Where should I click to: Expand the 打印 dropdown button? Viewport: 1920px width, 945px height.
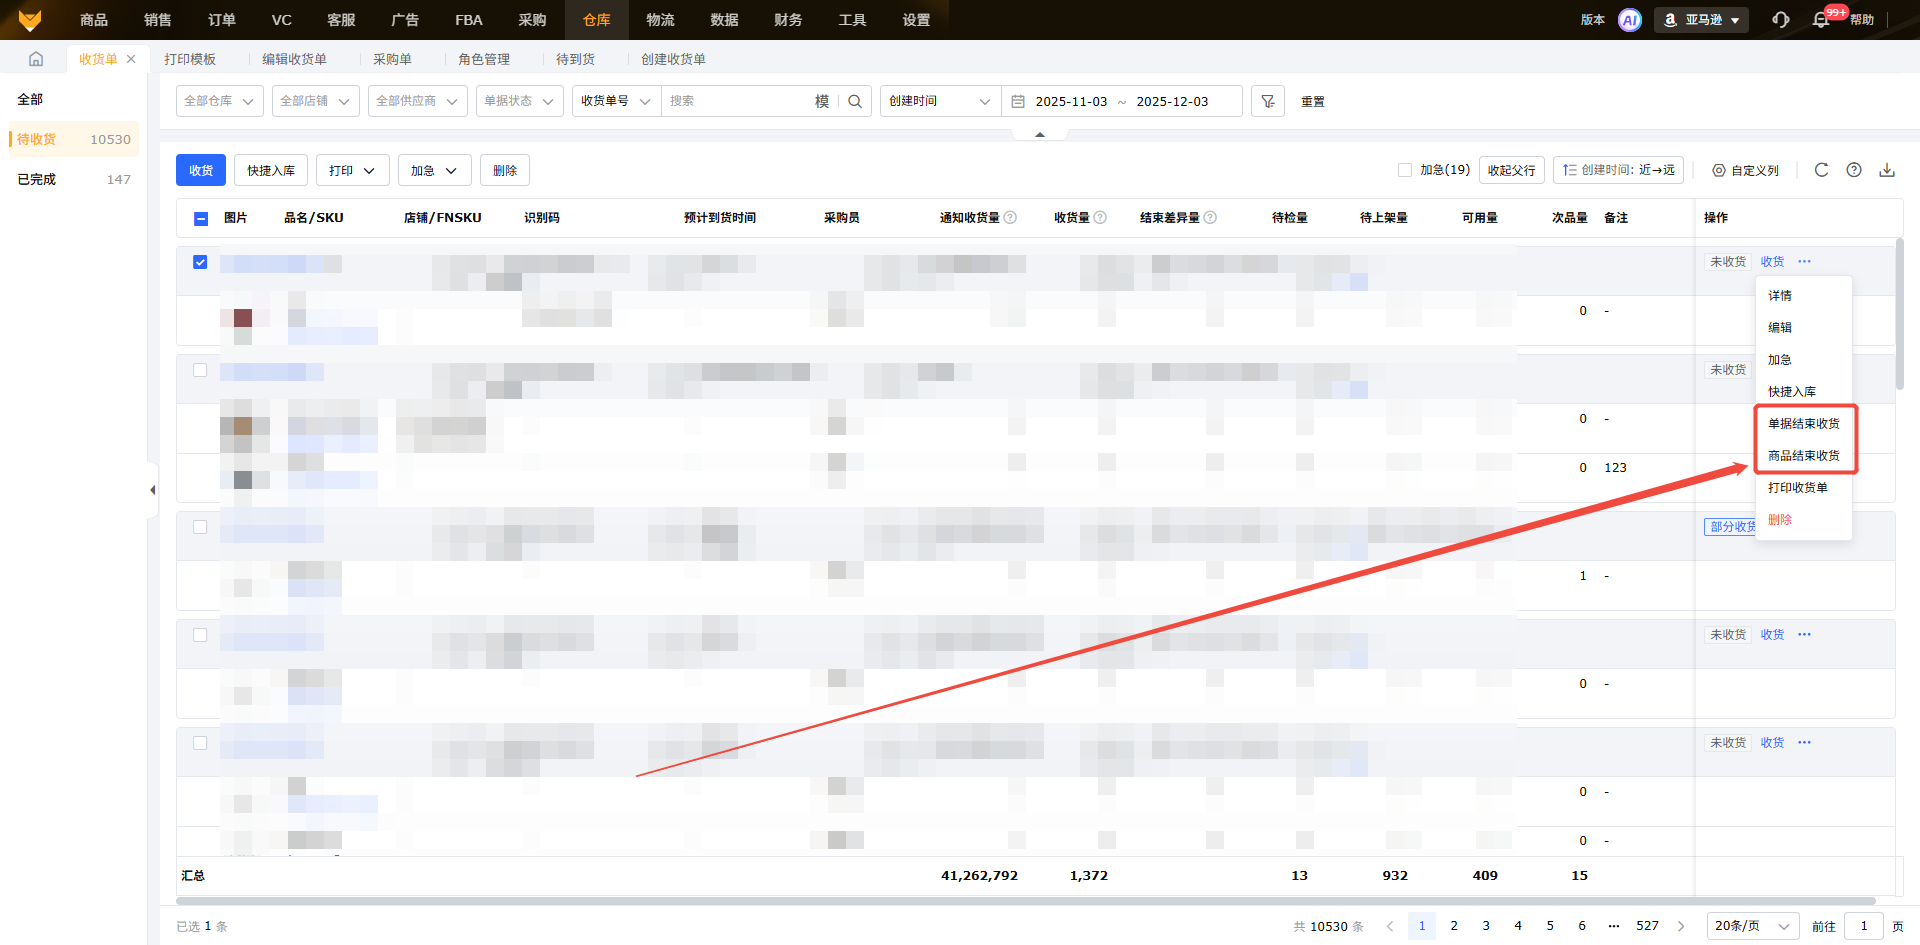(353, 170)
